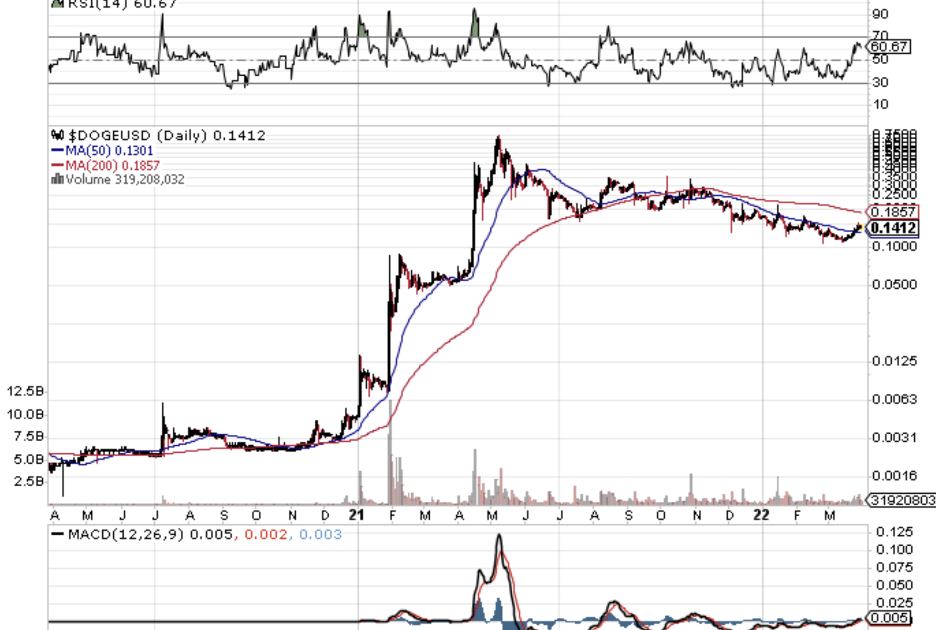Click the 0.1000 price axis label
936x630 pixels.
pyautogui.click(x=894, y=246)
